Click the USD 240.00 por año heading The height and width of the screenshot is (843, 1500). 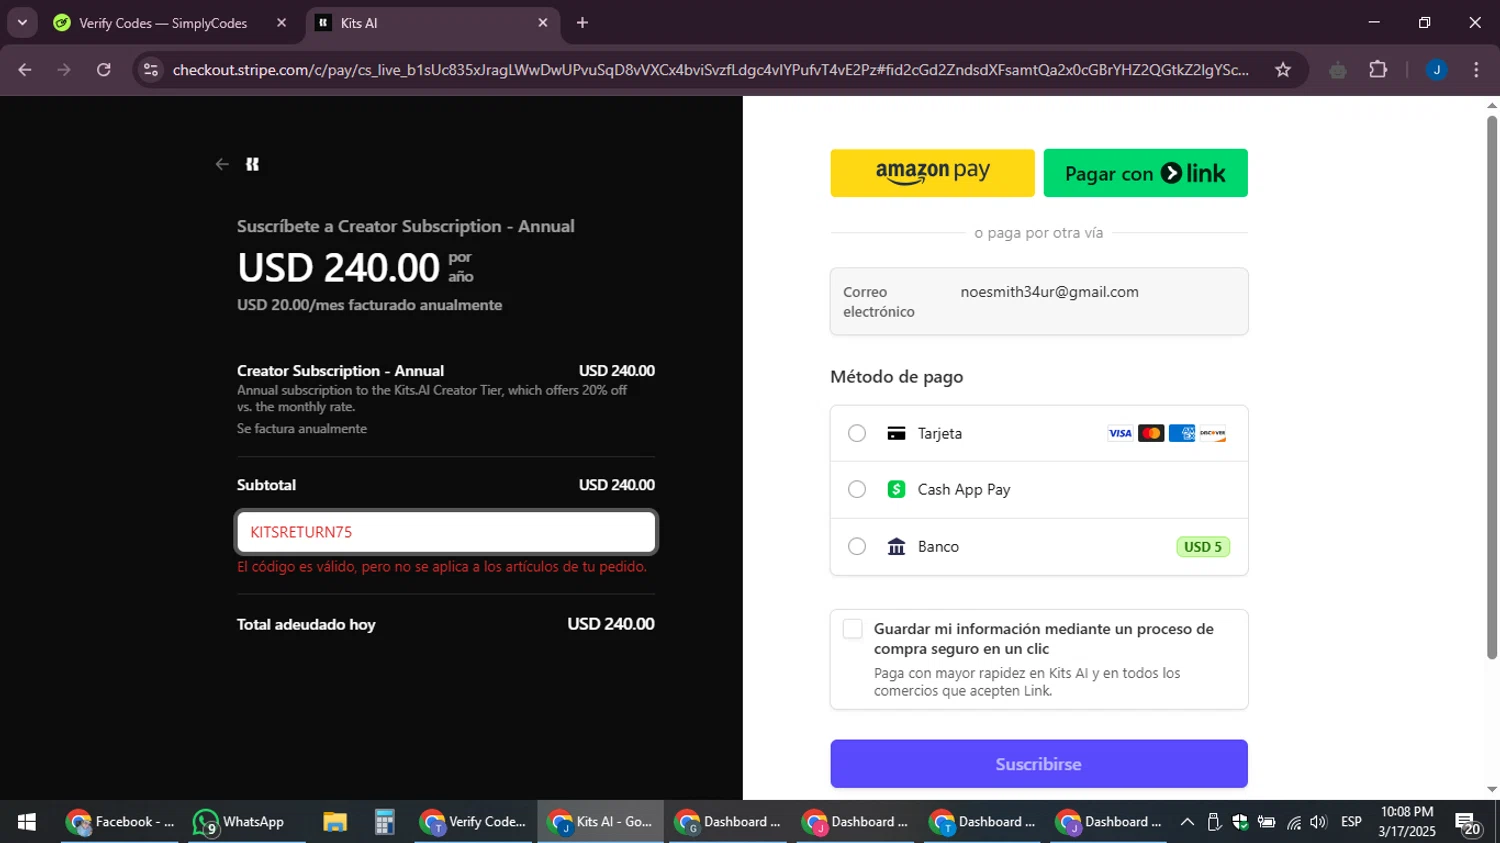tap(356, 267)
